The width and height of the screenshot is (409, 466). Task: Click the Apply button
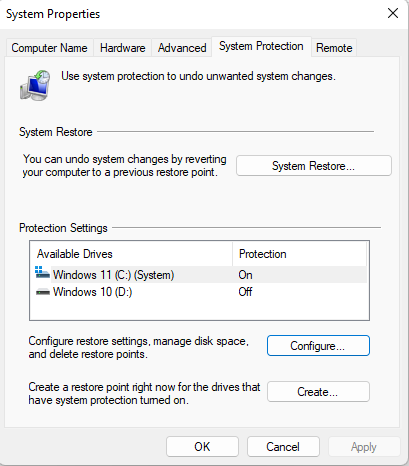364,447
